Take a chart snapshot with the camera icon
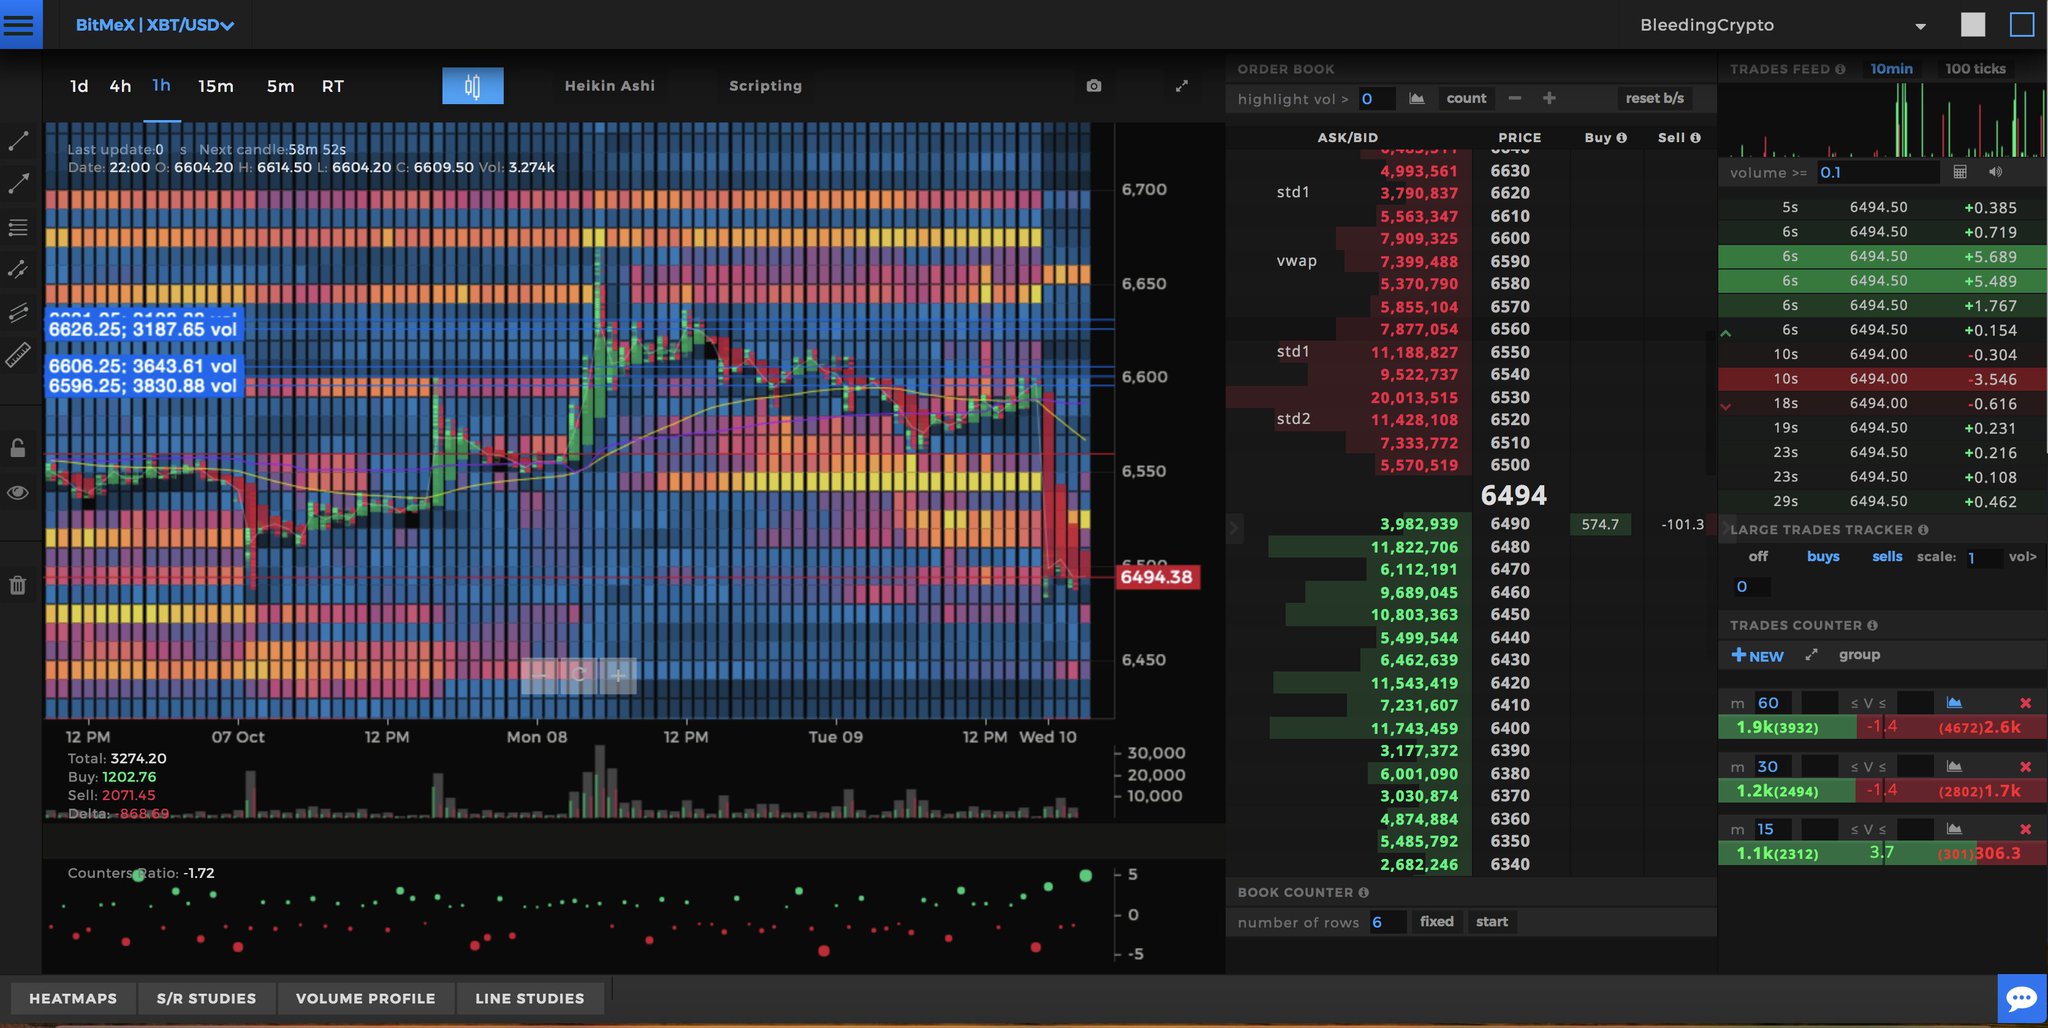2048x1028 pixels. coord(1094,86)
